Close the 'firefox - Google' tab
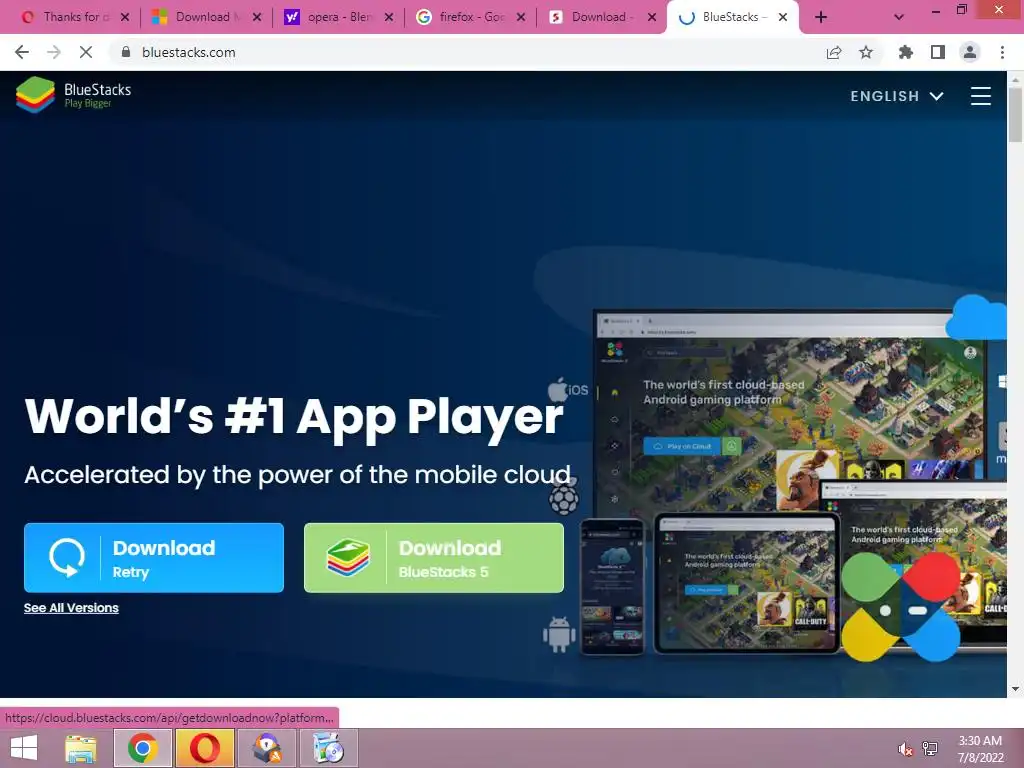 point(520,18)
